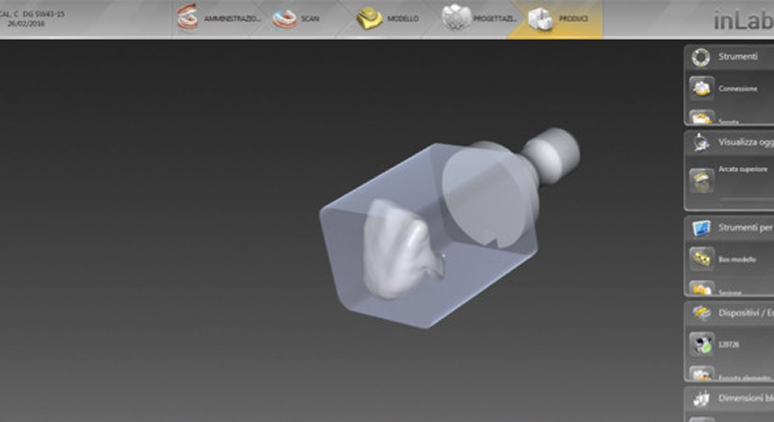The height and width of the screenshot is (422, 774).
Task: Click the Sposta tool icon
Action: (701, 119)
